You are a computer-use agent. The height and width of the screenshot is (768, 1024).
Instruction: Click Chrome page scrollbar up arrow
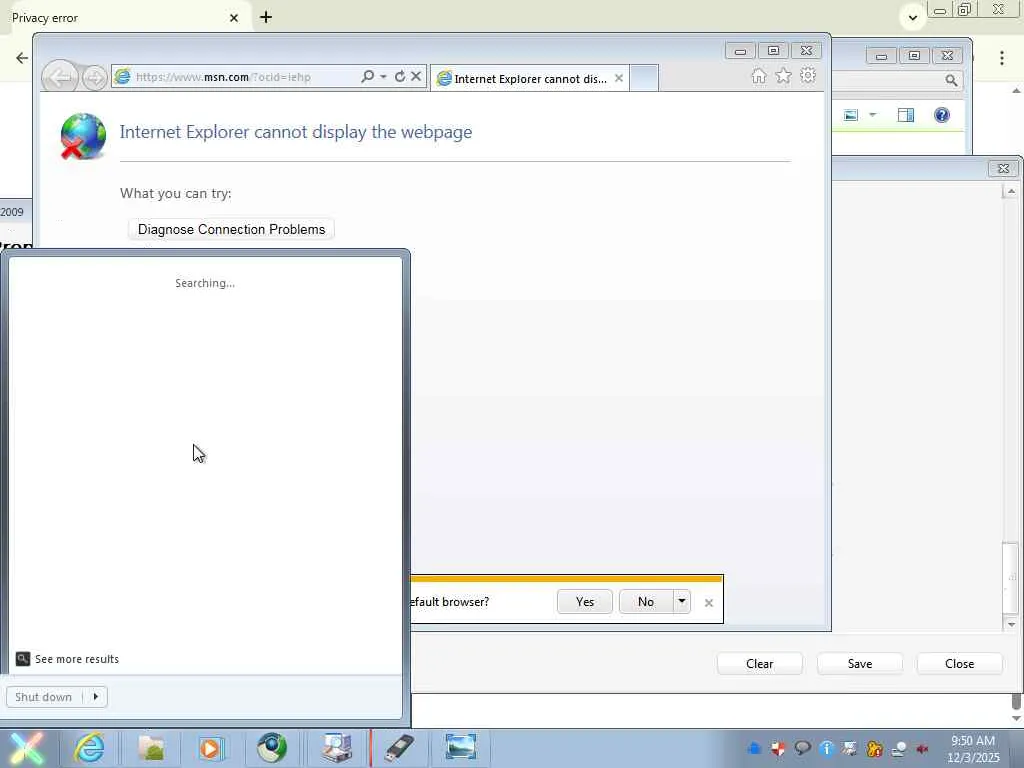tap(1016, 90)
